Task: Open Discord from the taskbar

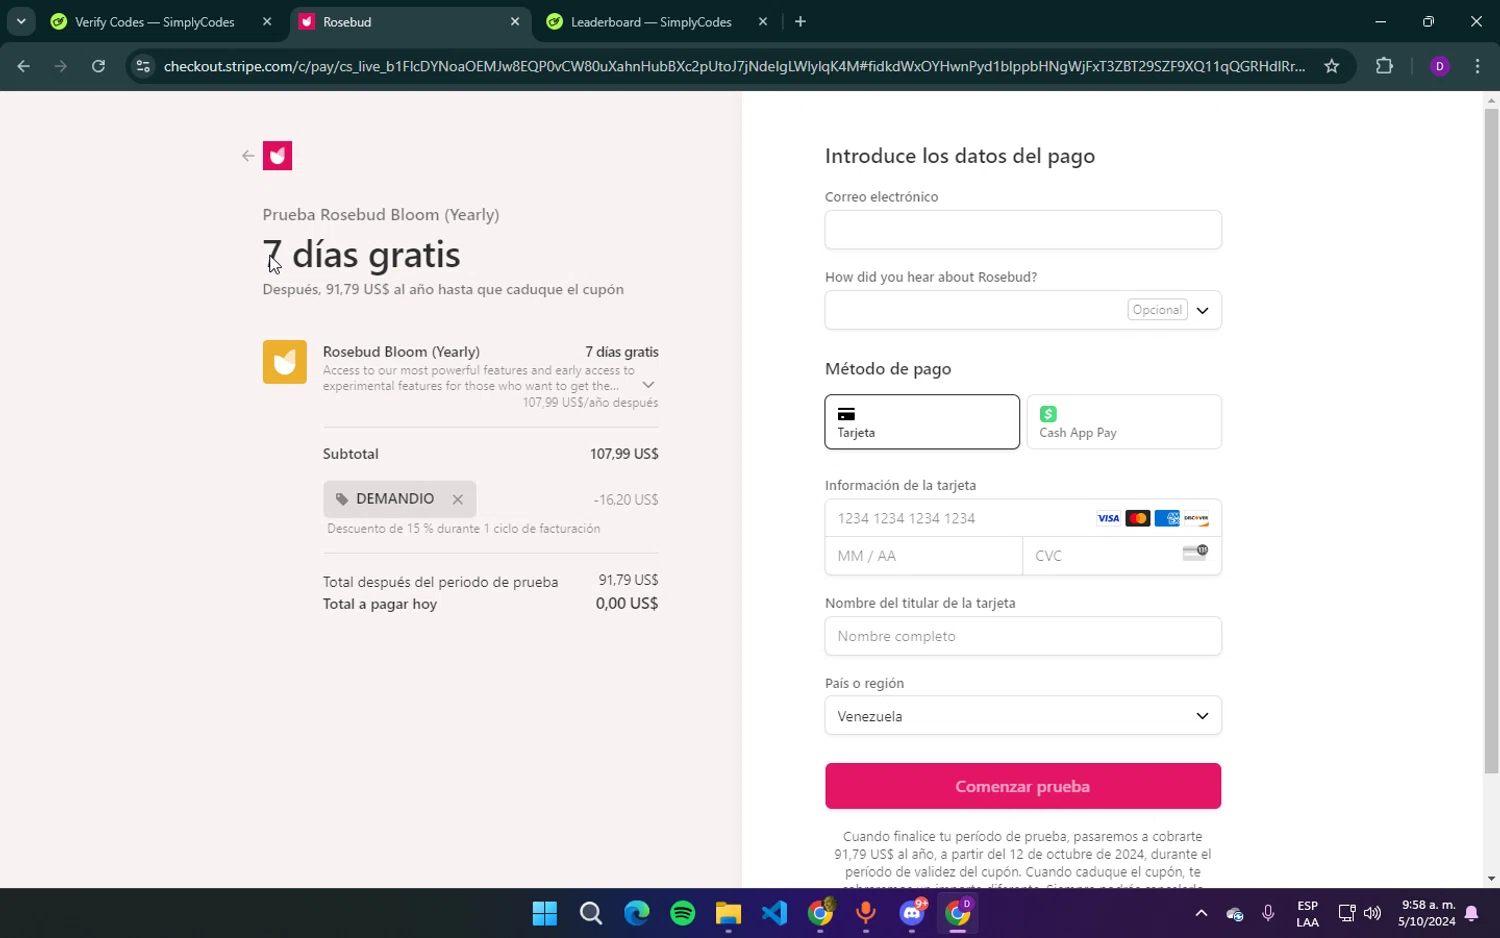Action: [912, 913]
